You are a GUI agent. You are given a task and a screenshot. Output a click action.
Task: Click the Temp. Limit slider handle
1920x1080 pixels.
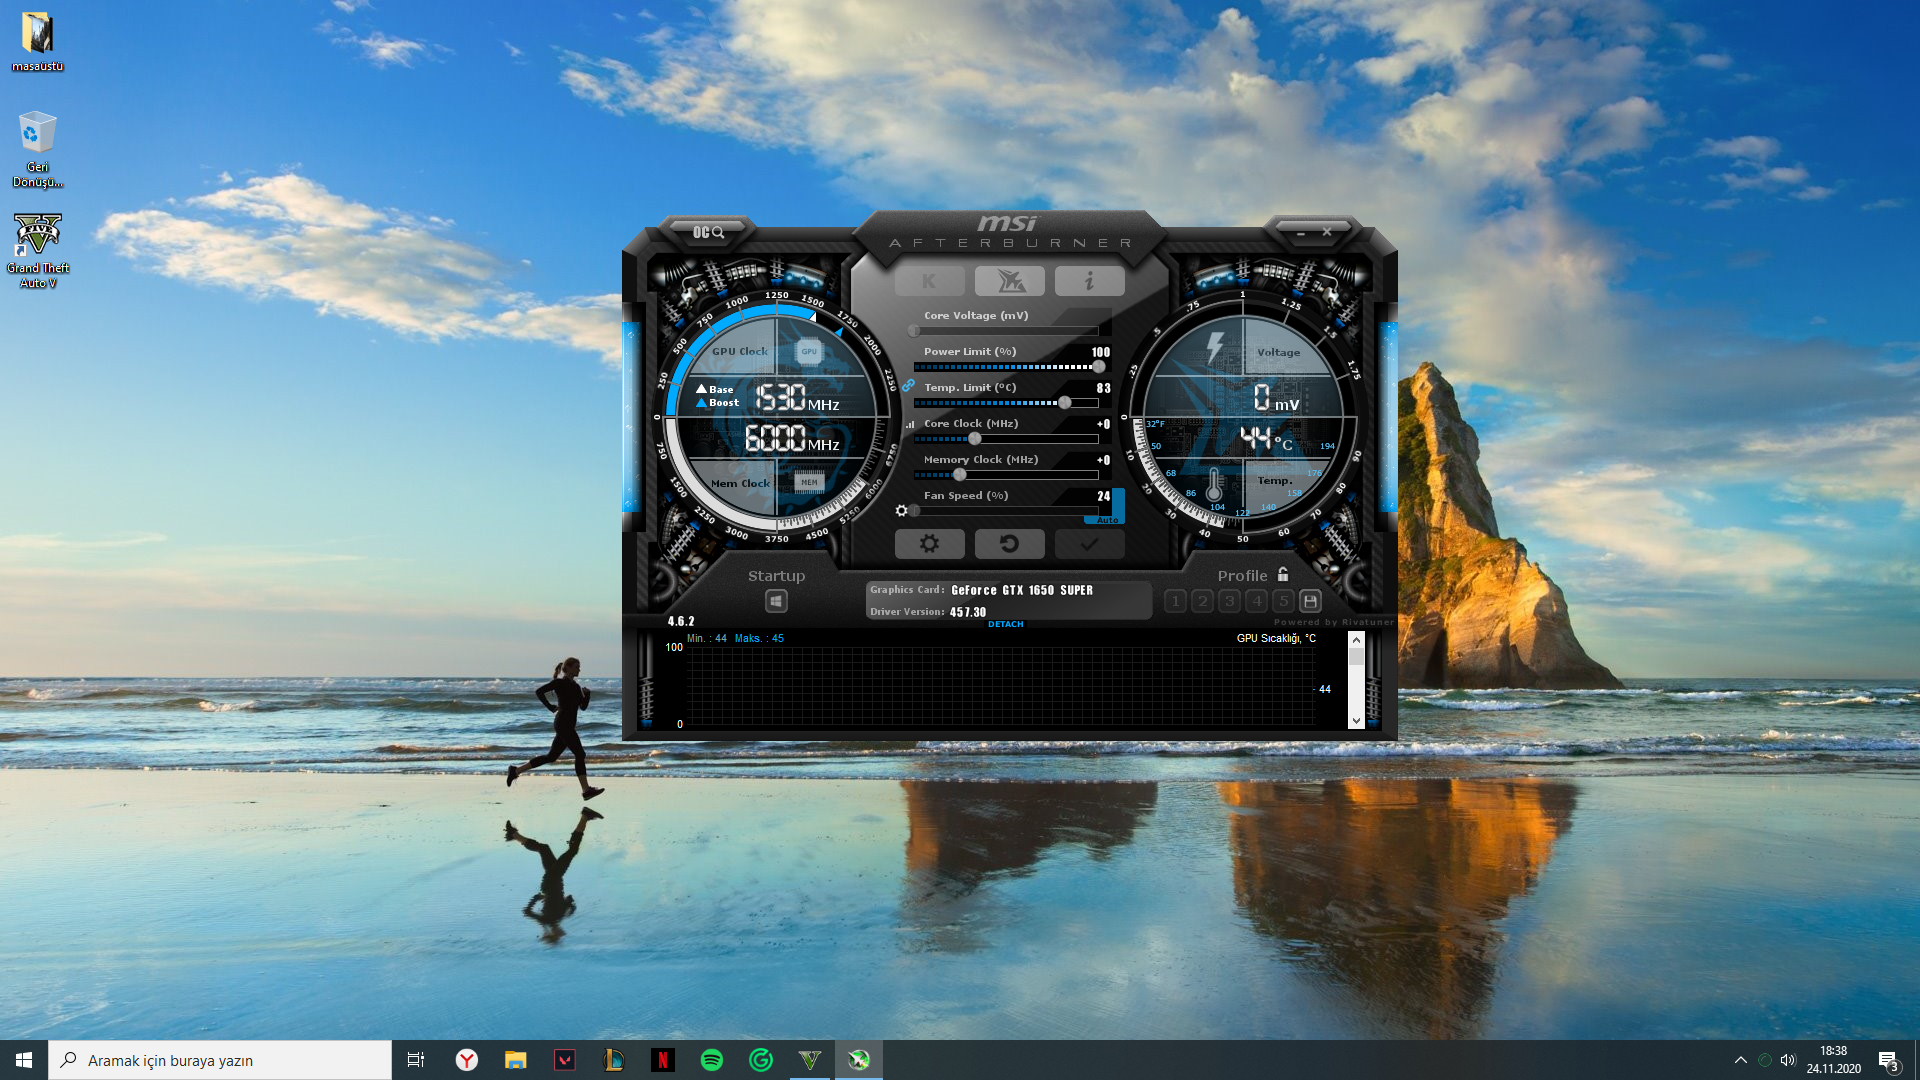pyautogui.click(x=1065, y=403)
